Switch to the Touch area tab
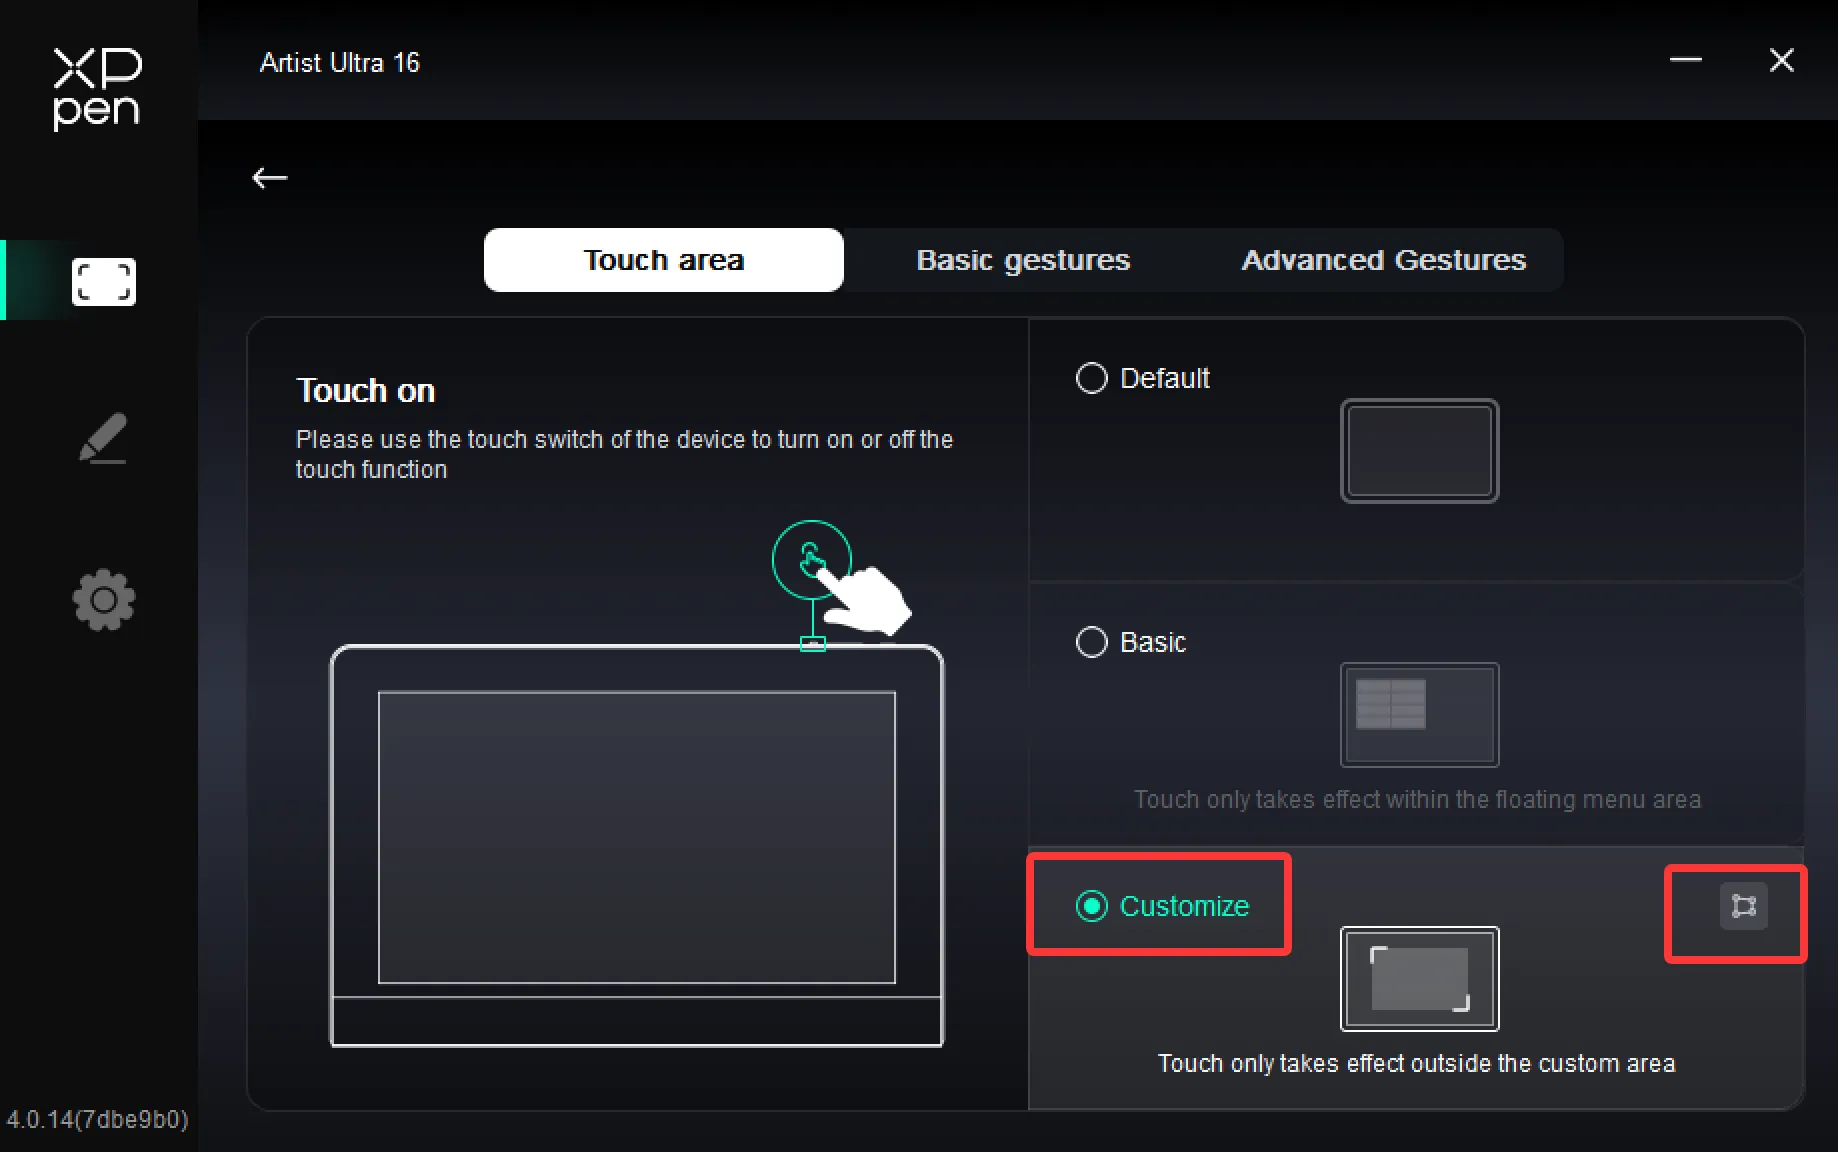 coord(664,260)
